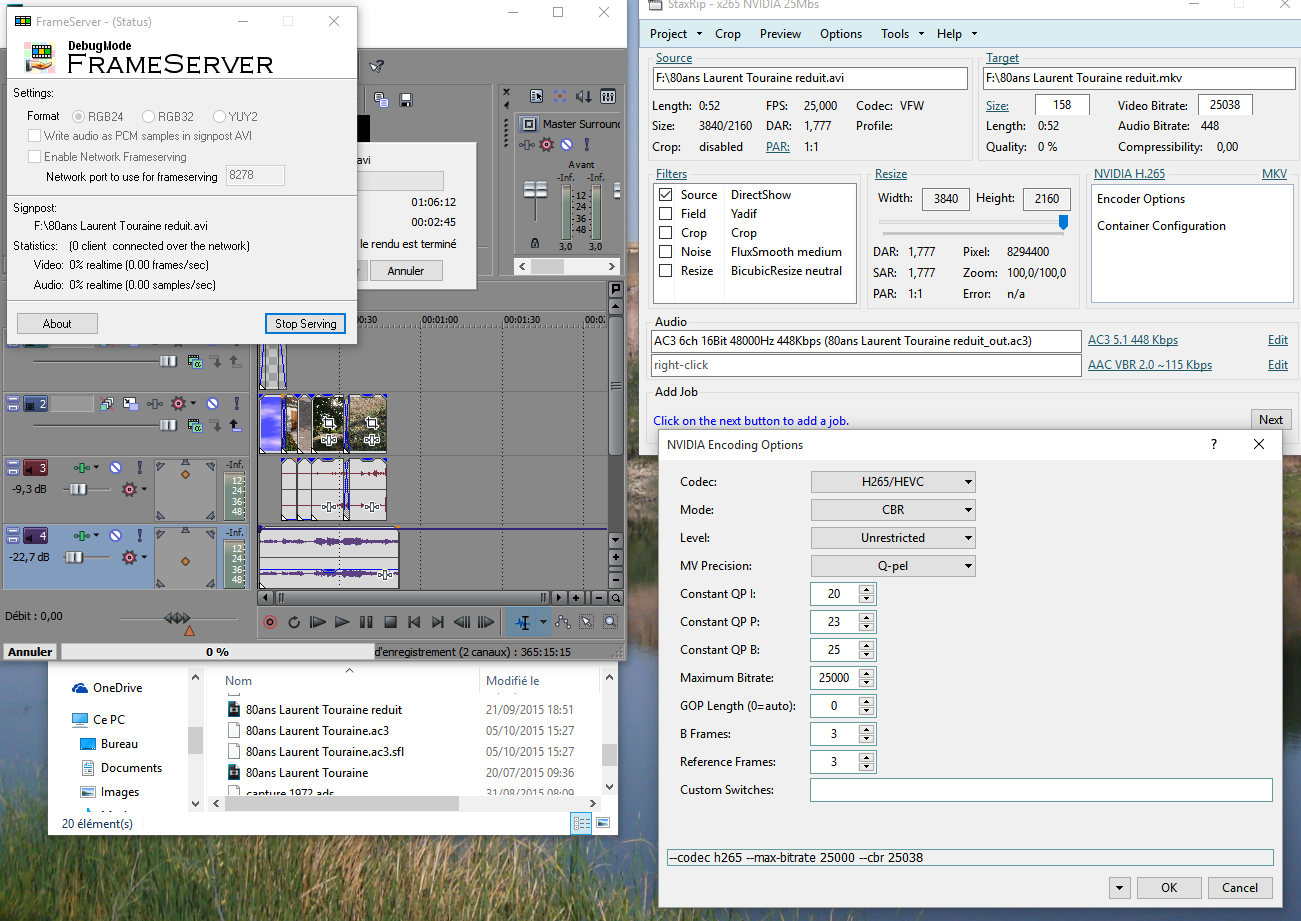Click the stepper arrows for Constant QP I

[x=867, y=594]
